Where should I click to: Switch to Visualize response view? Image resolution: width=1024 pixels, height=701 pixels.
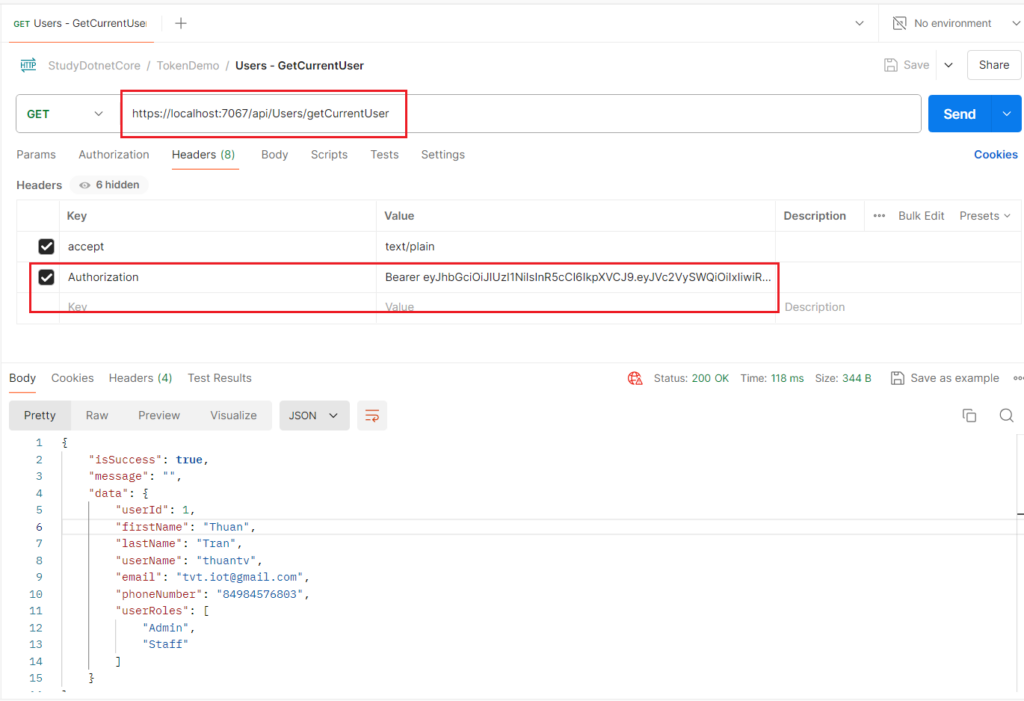(x=233, y=416)
